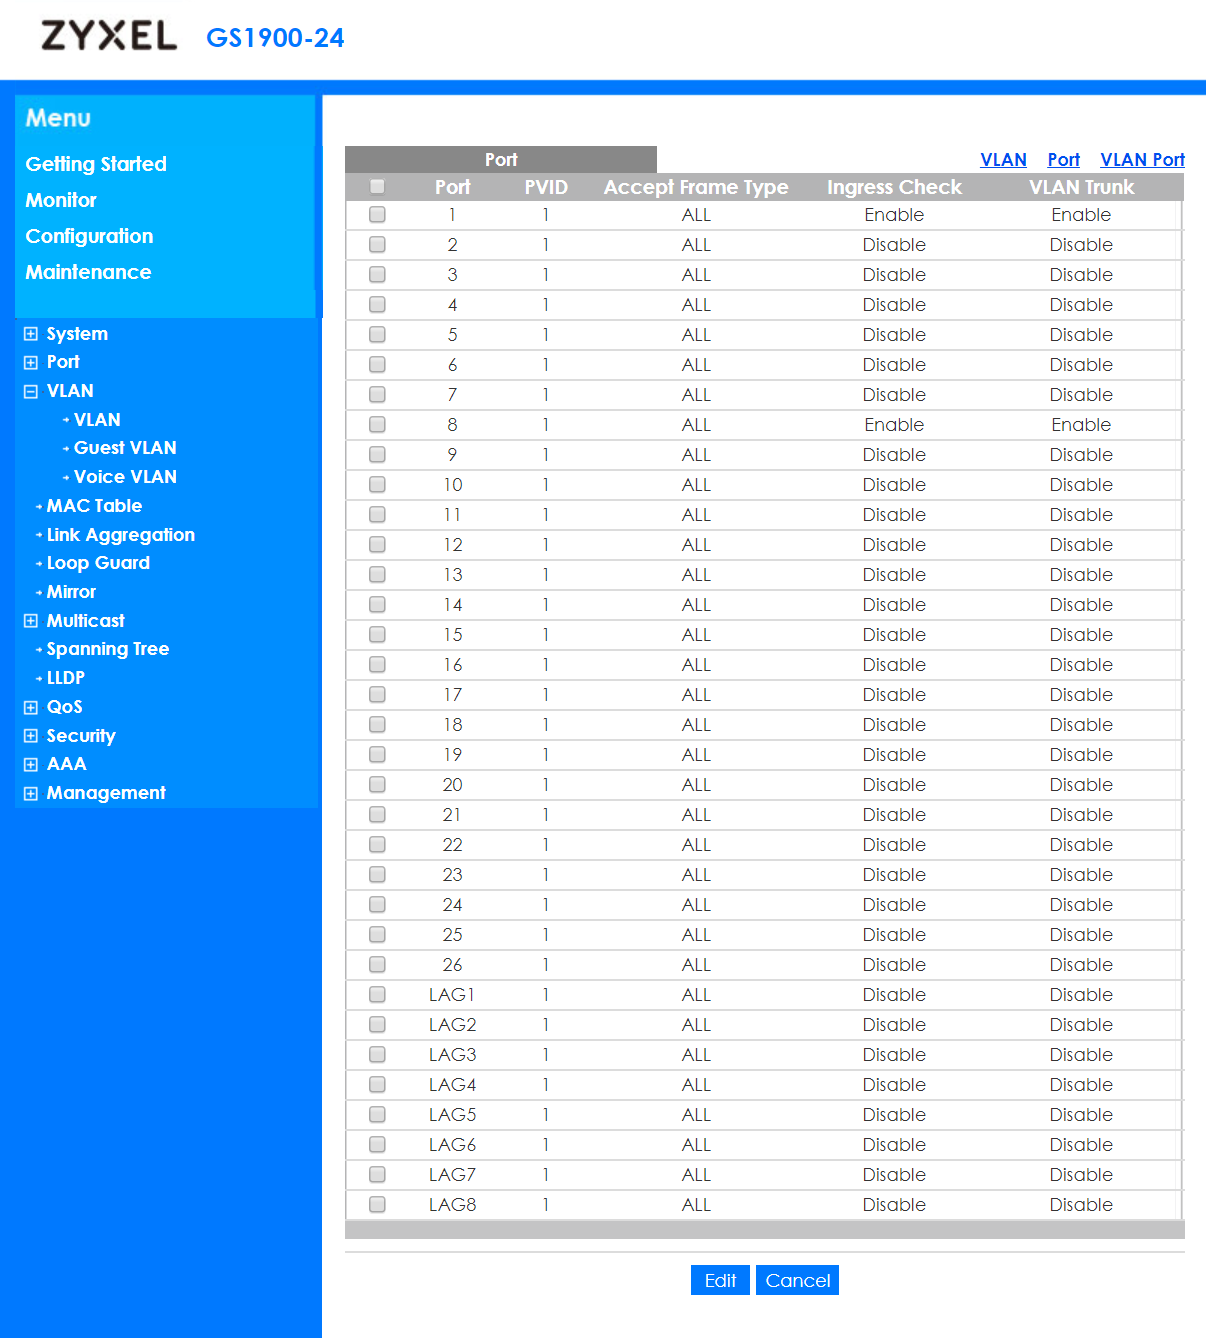Viewport: 1206px width, 1338px height.
Task: Click the System tree label
Action: (x=77, y=334)
